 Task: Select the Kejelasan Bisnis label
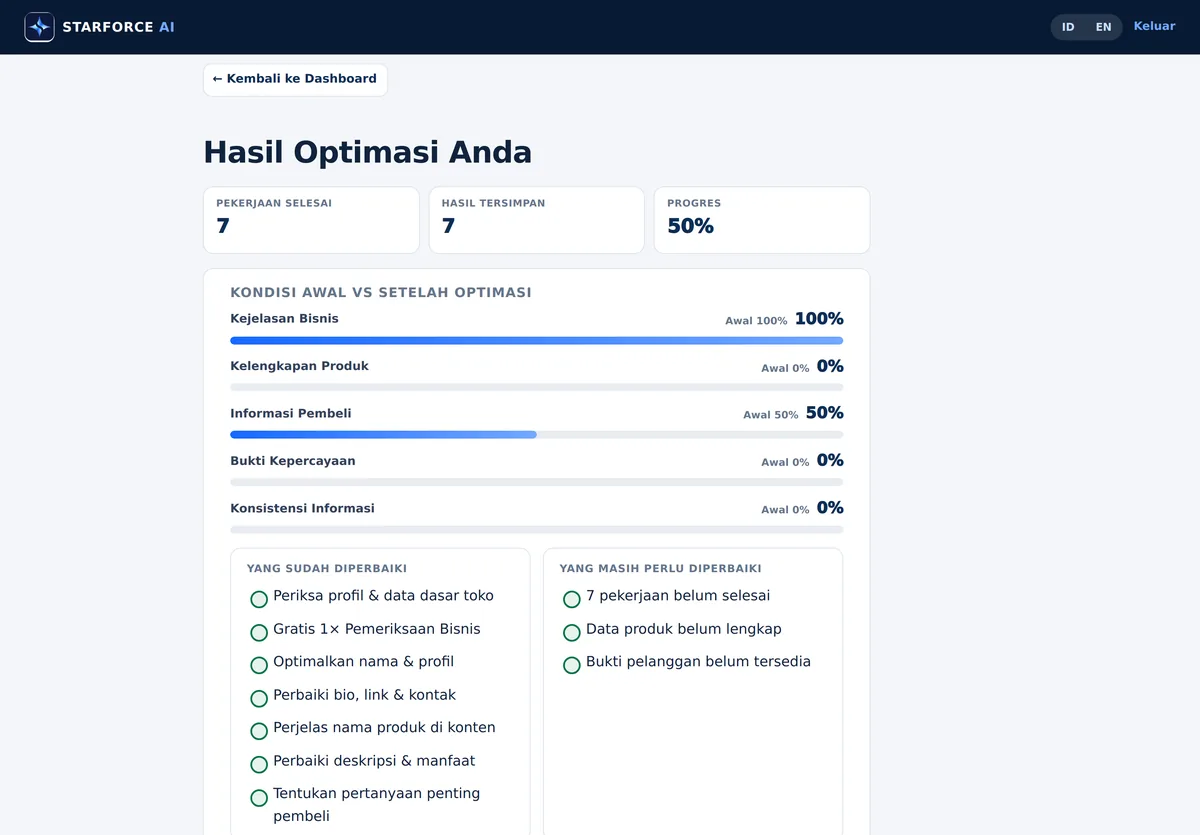pyautogui.click(x=284, y=319)
